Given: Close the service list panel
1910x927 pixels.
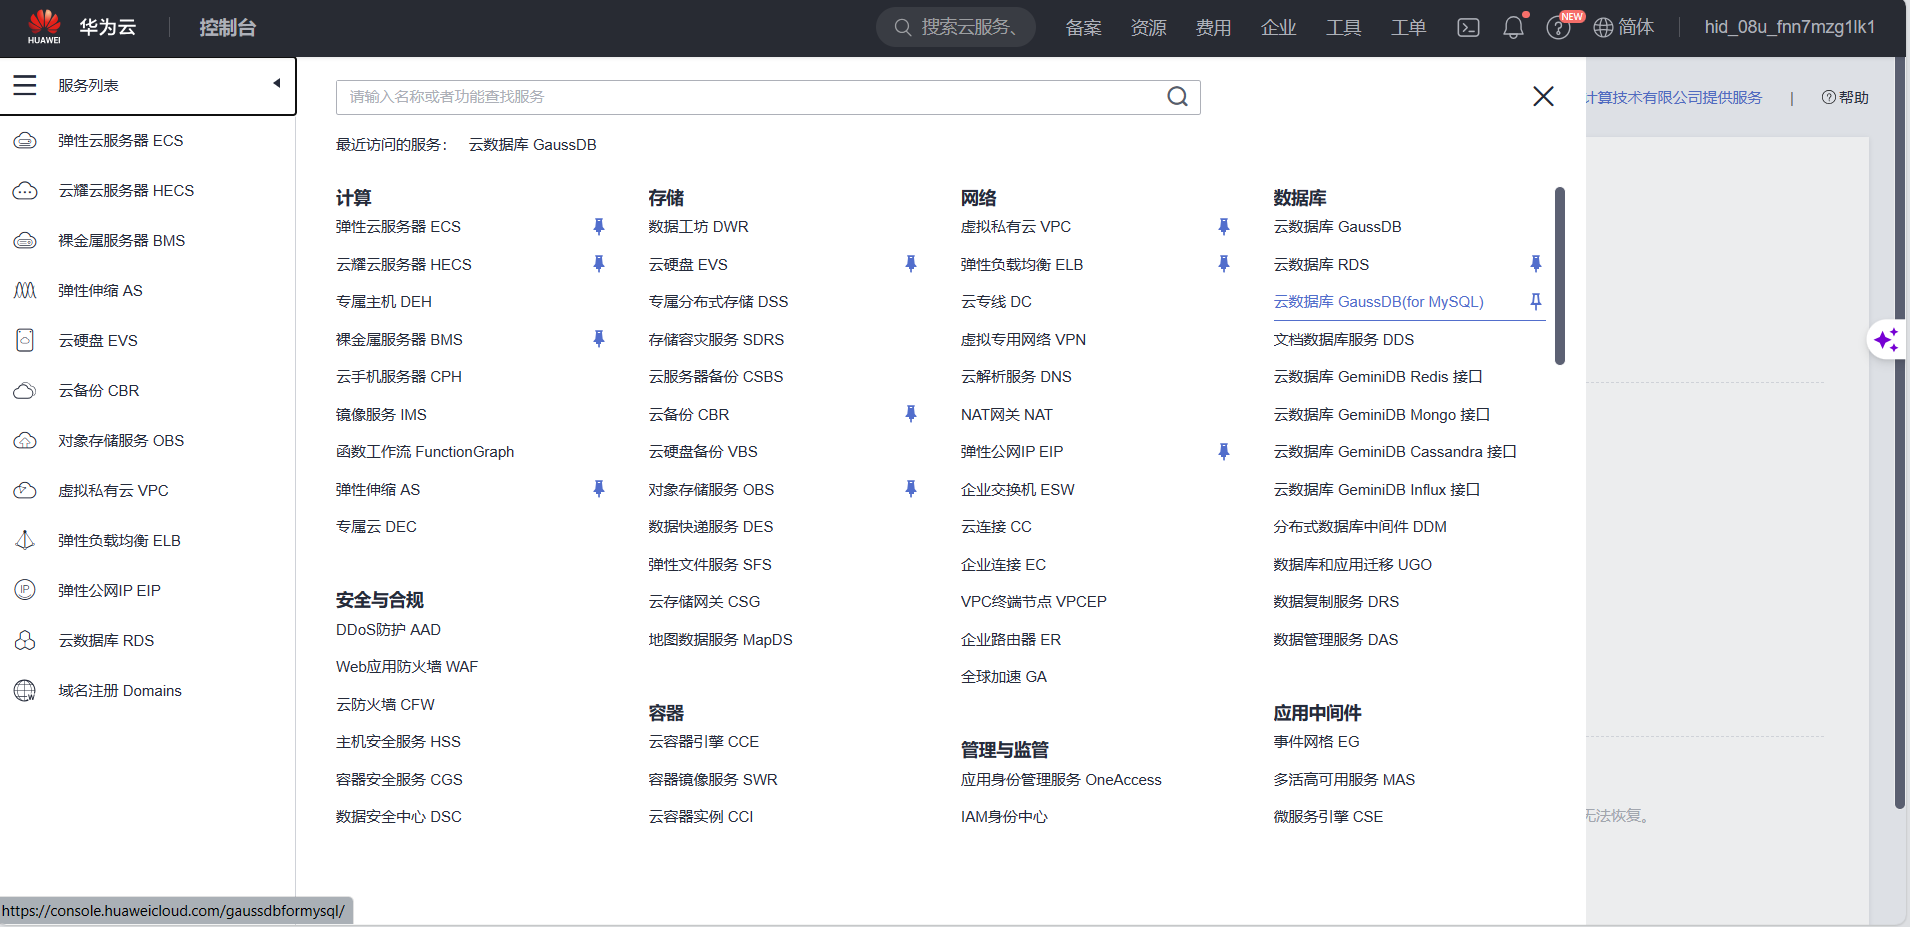Looking at the screenshot, I should [1543, 96].
